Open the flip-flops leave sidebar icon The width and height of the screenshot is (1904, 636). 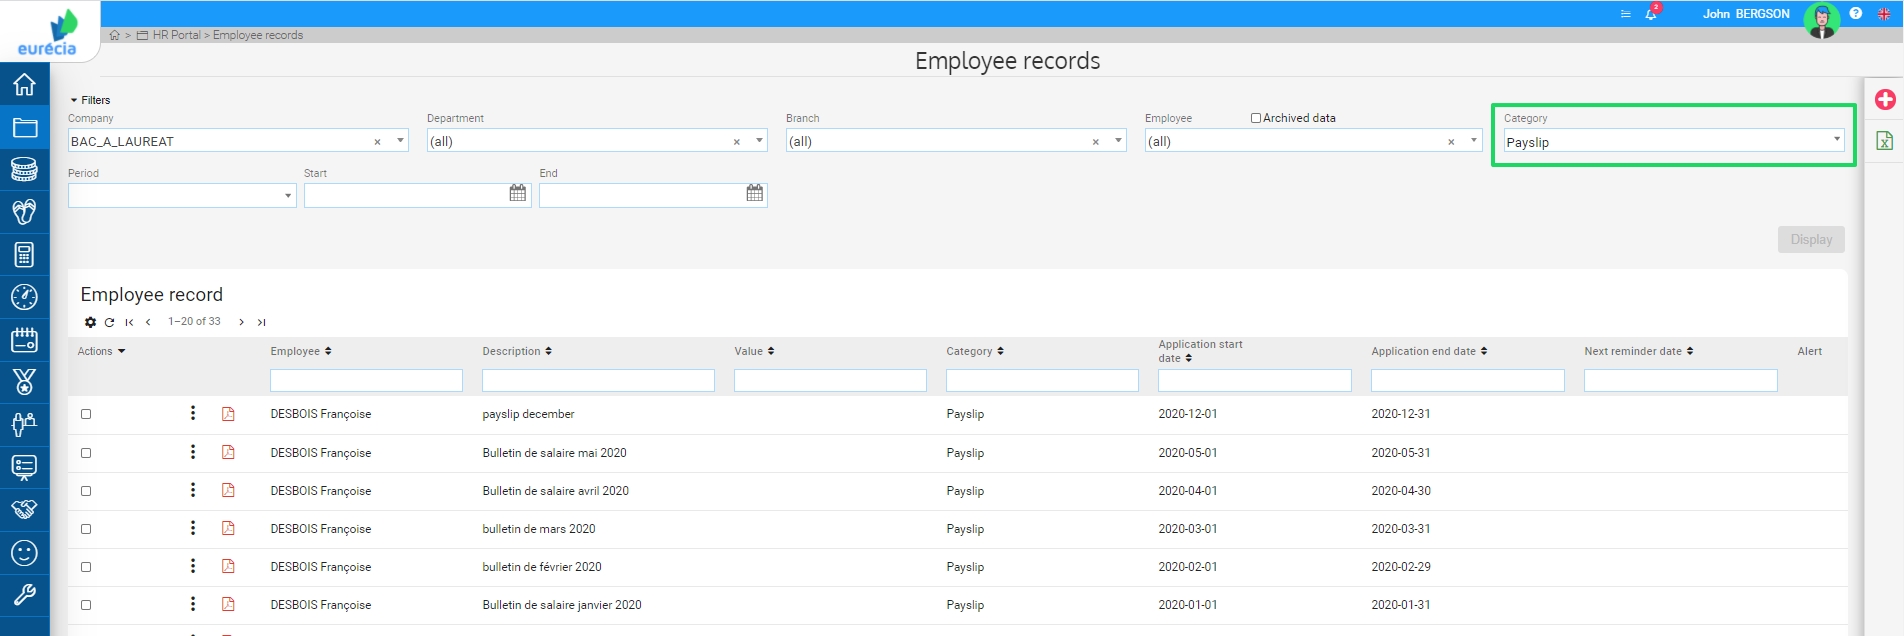point(24,212)
